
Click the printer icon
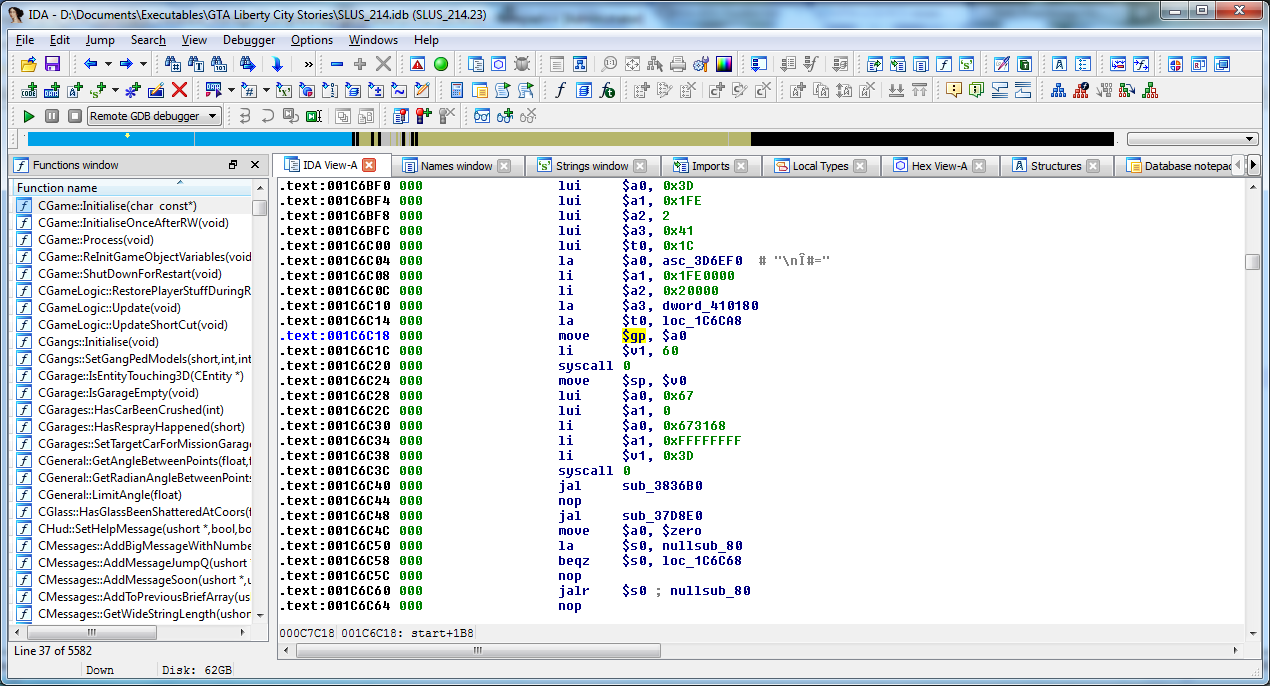tap(678, 64)
